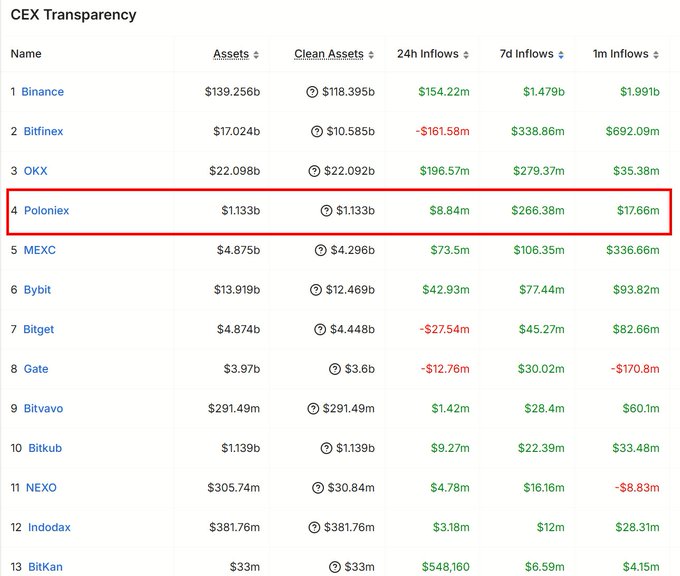This screenshot has height=576, width=680.
Task: Select Bybit clean assets $12.469b
Action: [350, 290]
